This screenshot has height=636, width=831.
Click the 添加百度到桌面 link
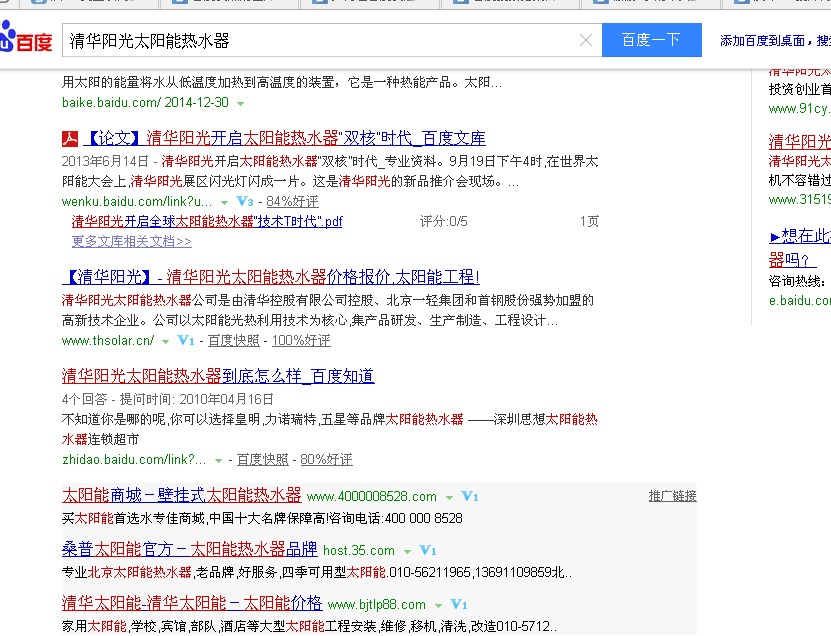point(762,41)
